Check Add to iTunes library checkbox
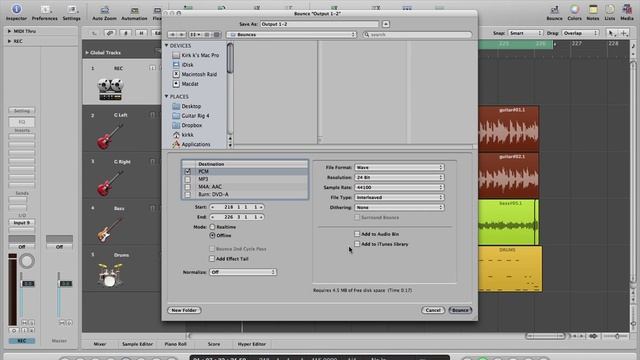Screen dimensions: 640x360 (x=357, y=244)
